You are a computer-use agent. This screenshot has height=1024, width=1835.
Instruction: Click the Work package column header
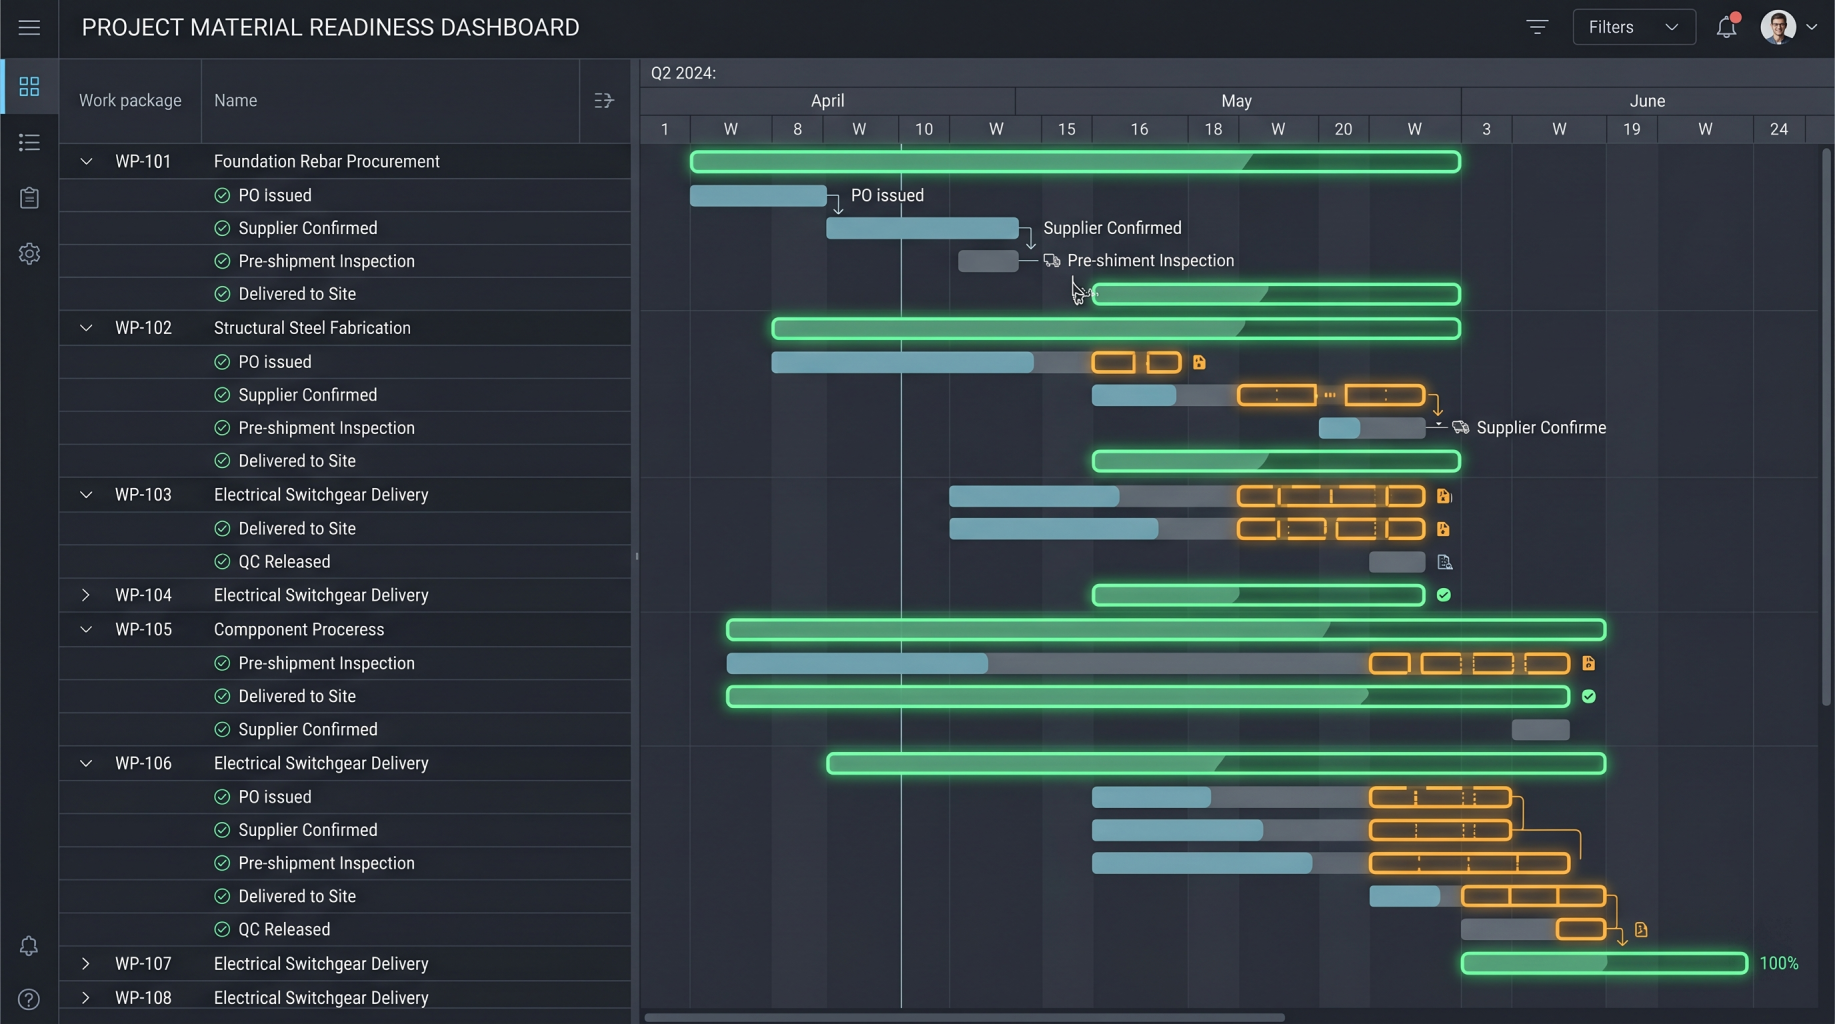(x=130, y=101)
